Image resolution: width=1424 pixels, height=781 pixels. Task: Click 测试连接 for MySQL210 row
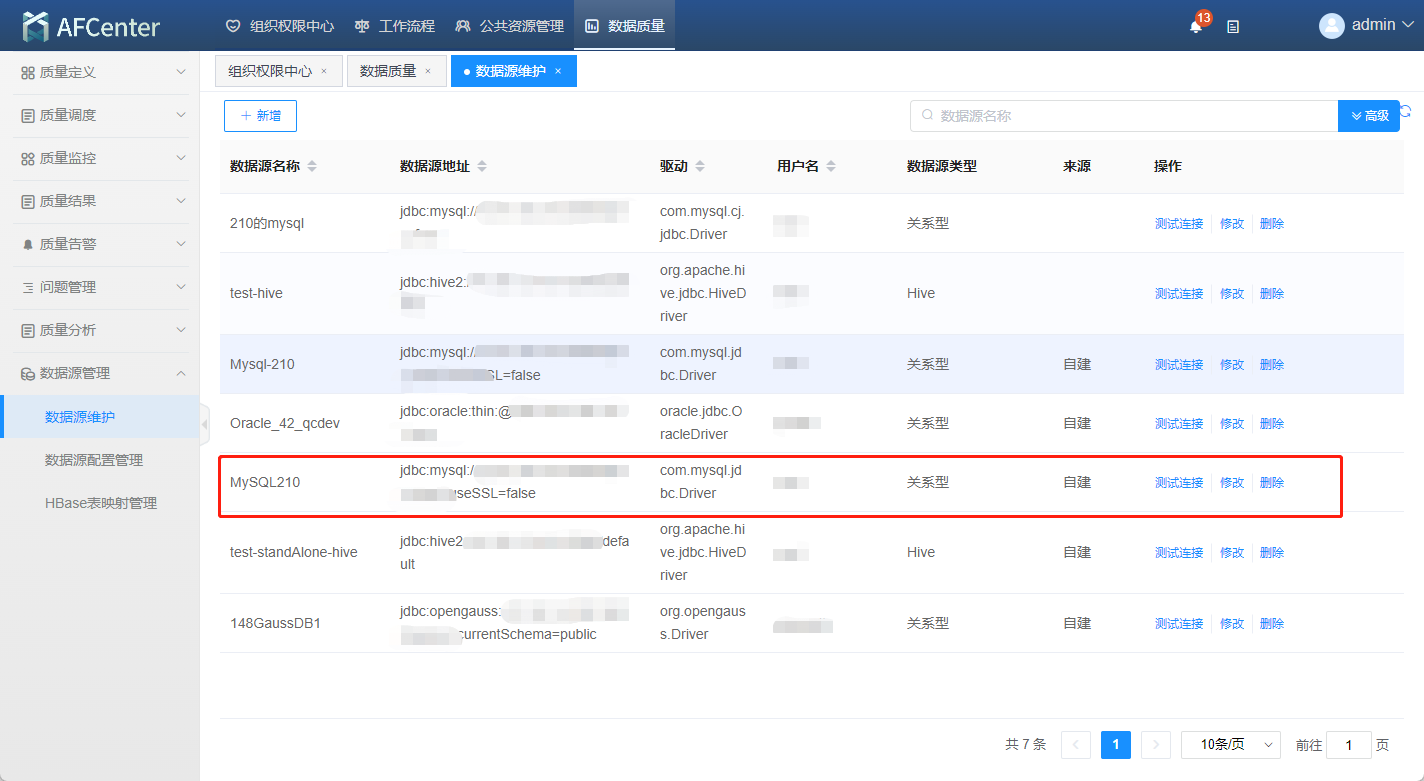1179,483
